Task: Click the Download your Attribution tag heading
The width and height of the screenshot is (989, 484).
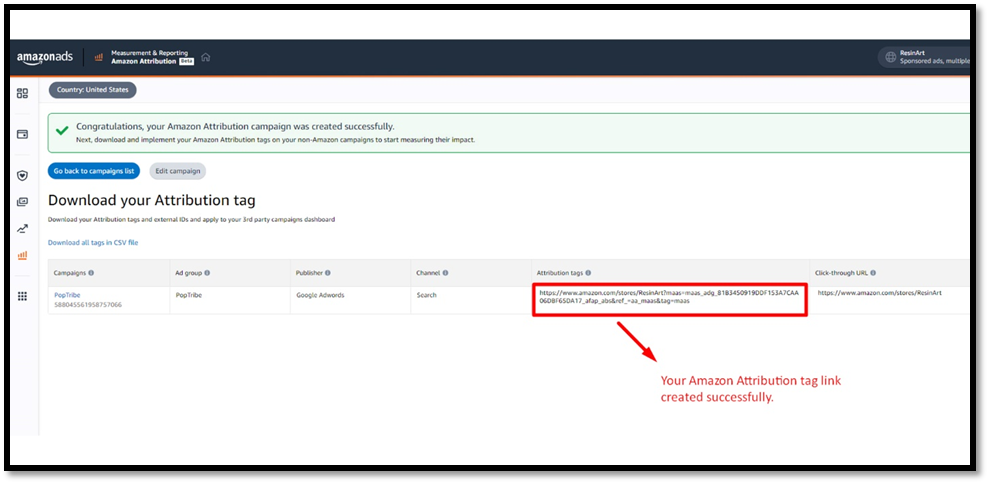Action: coord(152,201)
